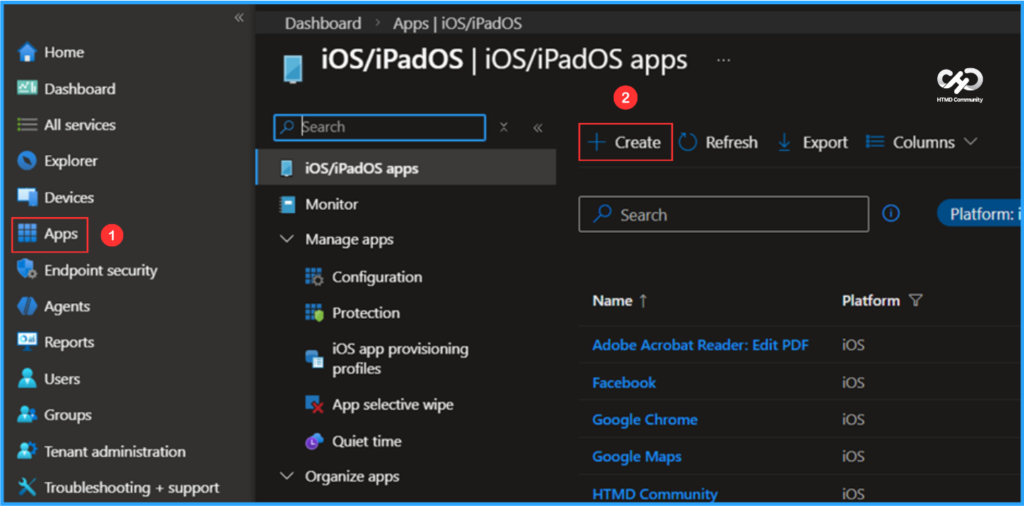Click the Dashboard chart icon
The image size is (1024, 506).
click(x=27, y=88)
